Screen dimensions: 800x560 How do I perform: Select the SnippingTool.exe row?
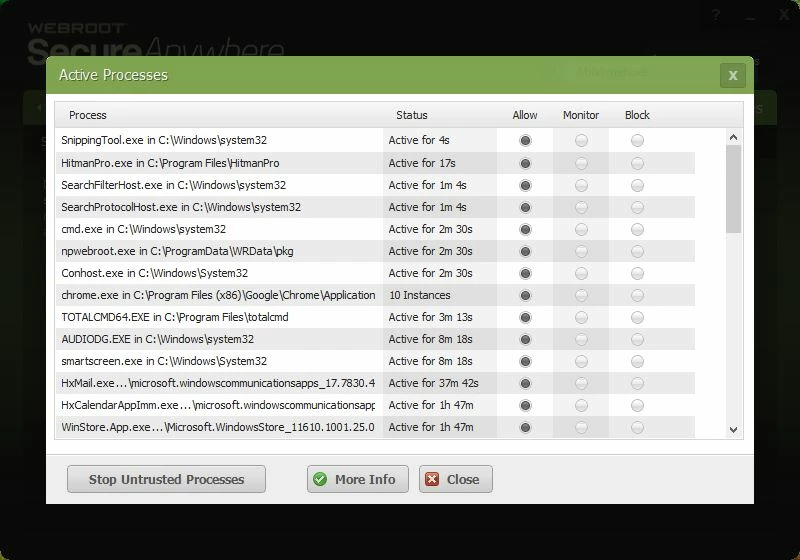[375, 140]
